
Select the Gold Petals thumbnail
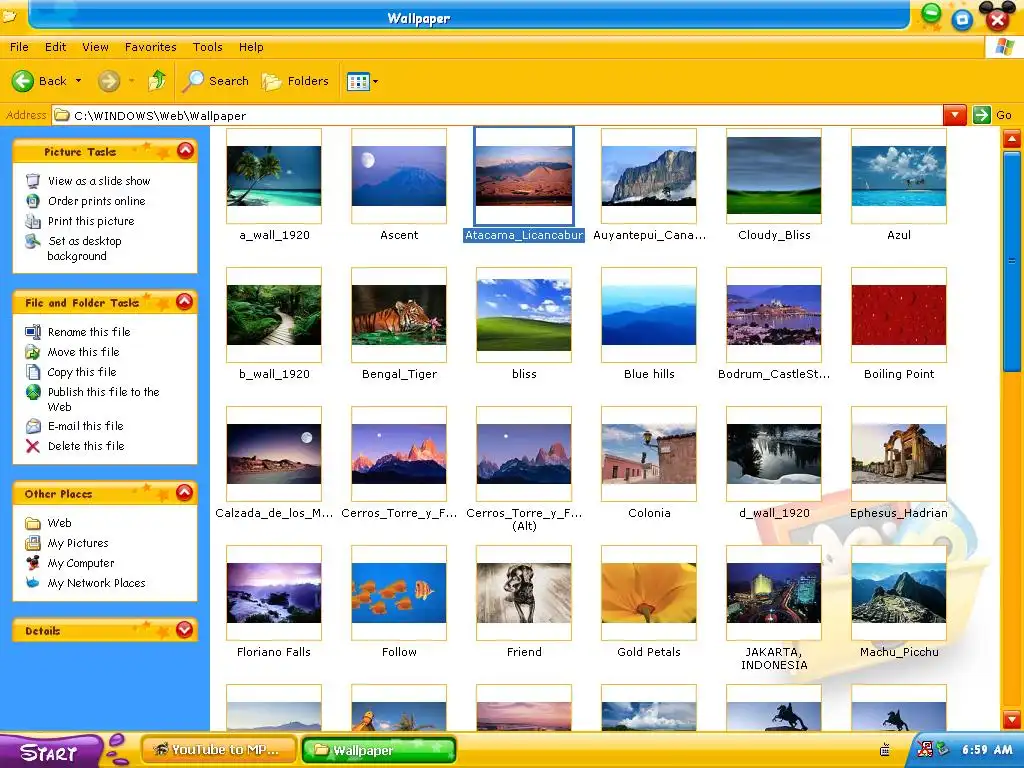649,593
